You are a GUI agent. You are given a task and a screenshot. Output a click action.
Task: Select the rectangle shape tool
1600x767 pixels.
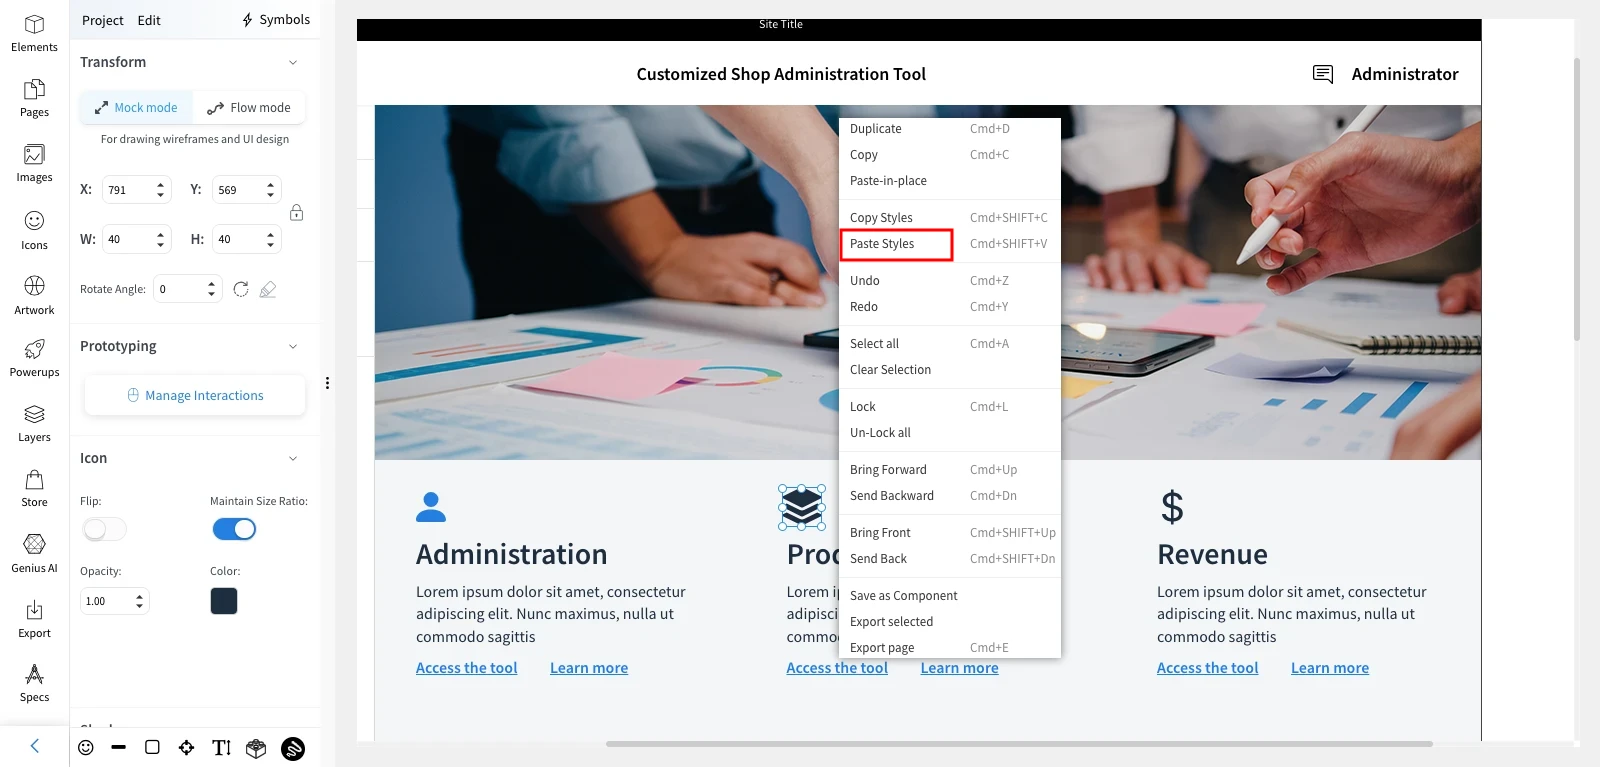[x=152, y=747]
